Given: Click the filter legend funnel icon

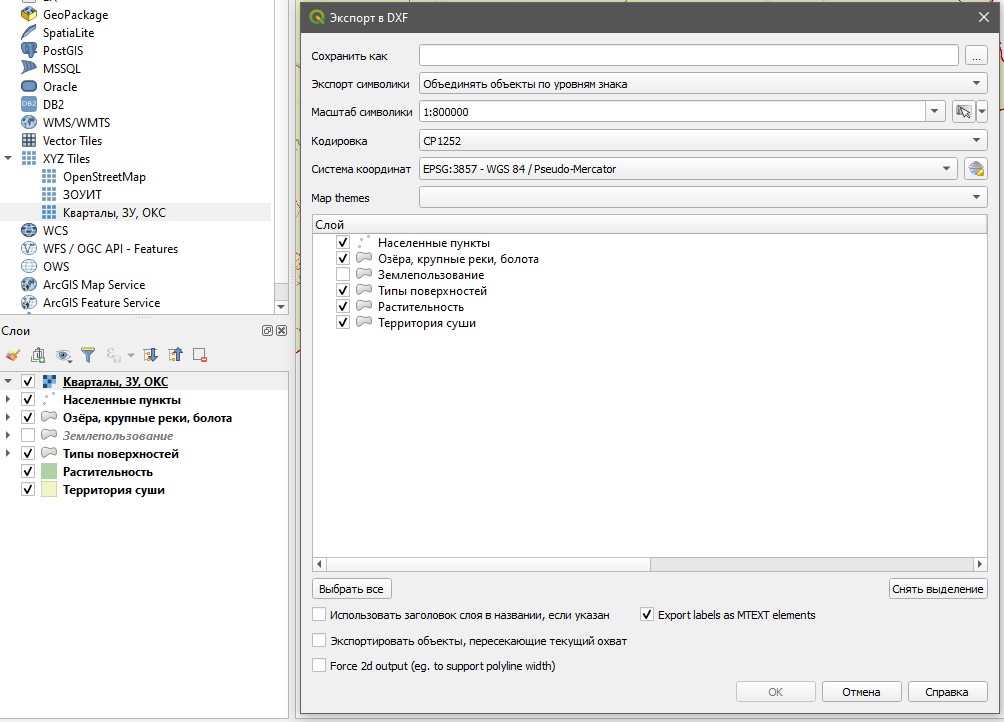Looking at the screenshot, I should point(88,354).
